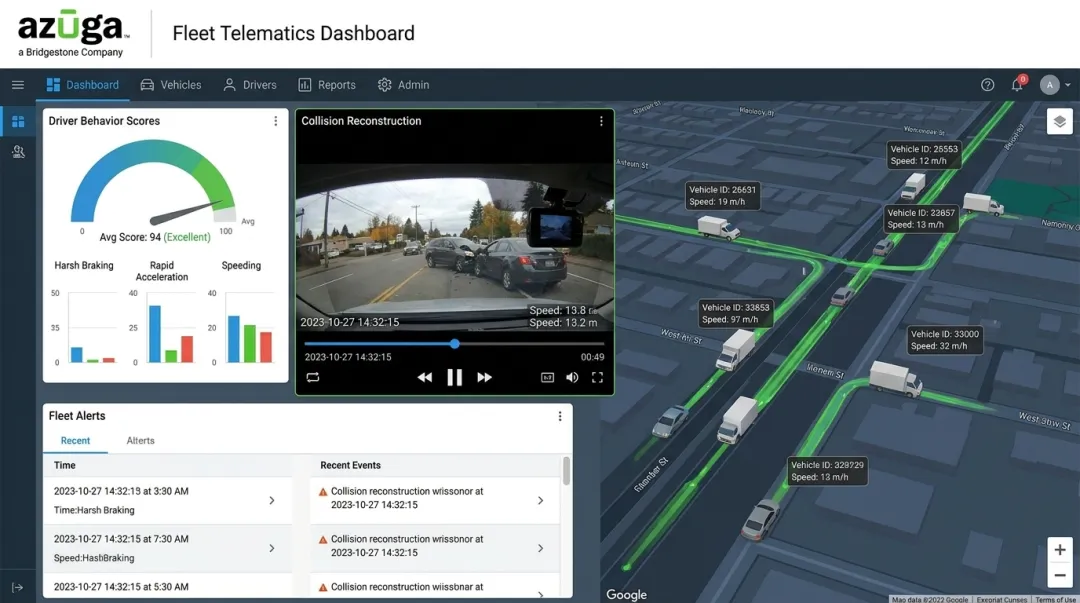Rewind the collision video
The height and width of the screenshot is (603, 1080).
(x=424, y=377)
